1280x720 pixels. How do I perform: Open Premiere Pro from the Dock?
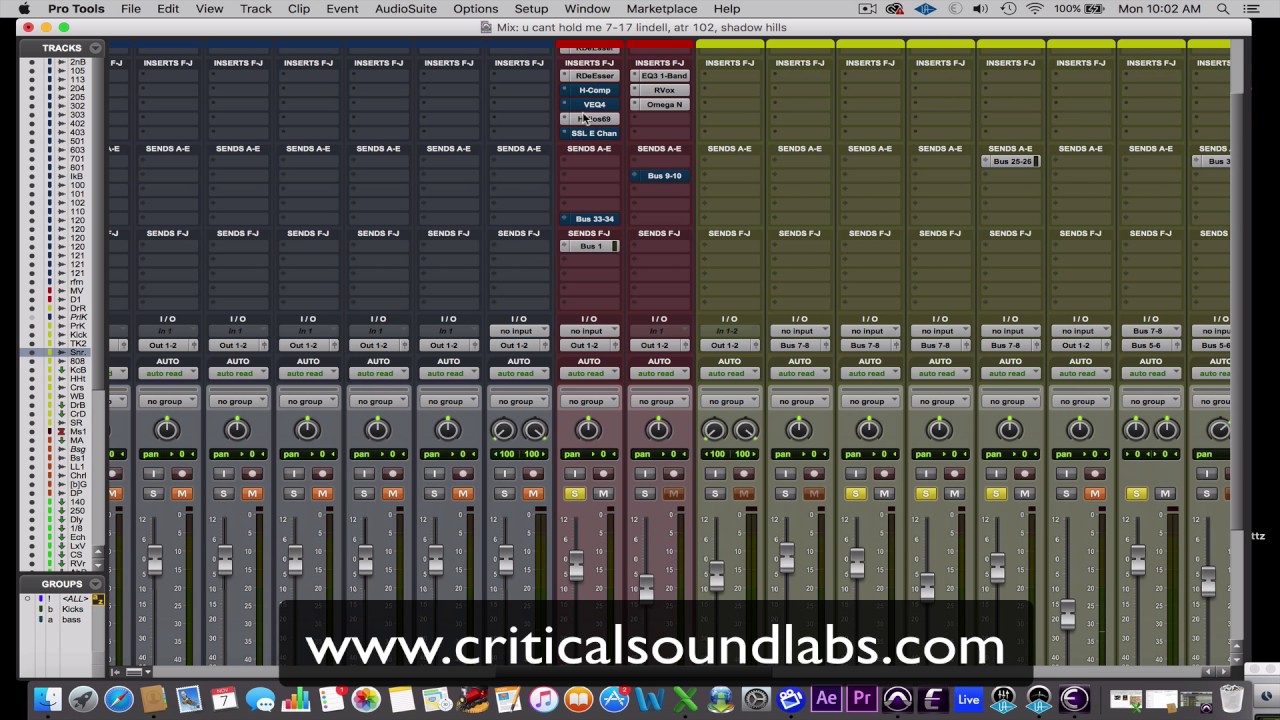coord(861,699)
